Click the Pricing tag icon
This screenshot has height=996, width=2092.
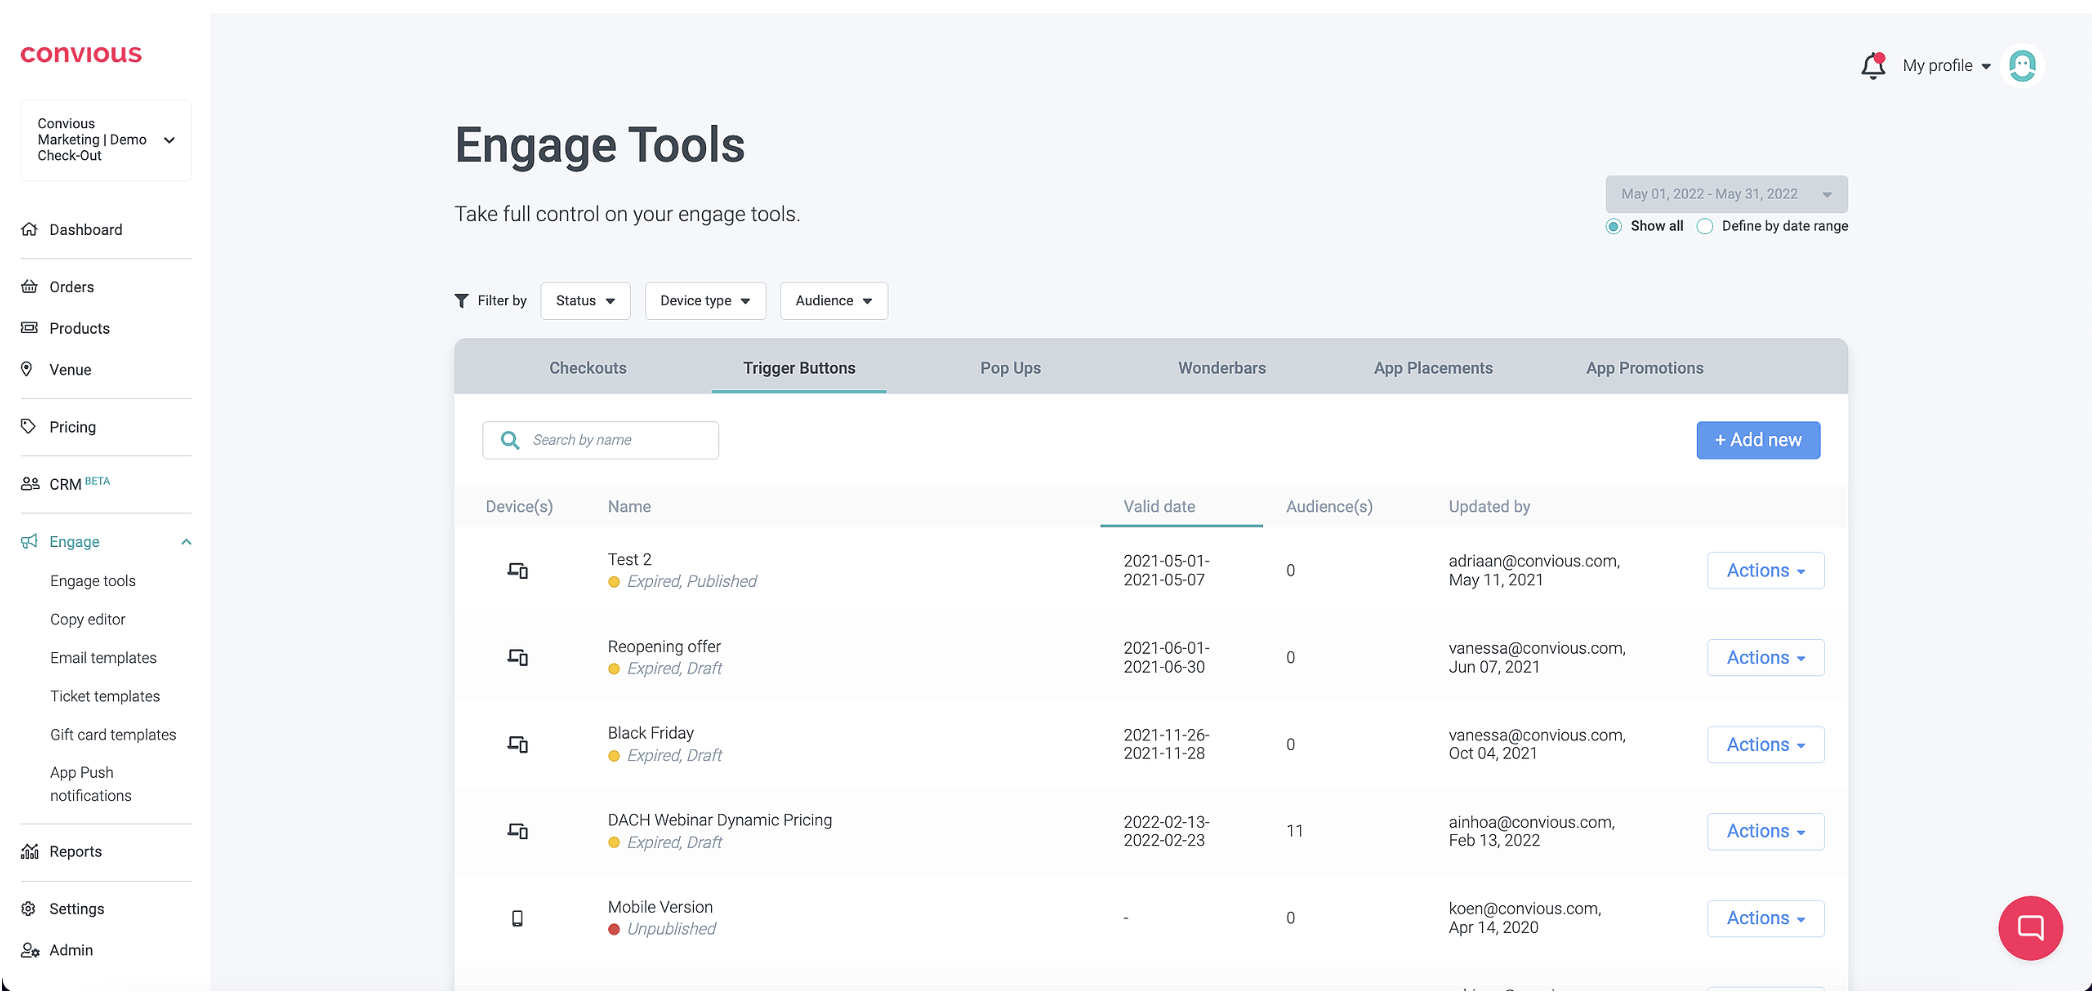tap(28, 427)
